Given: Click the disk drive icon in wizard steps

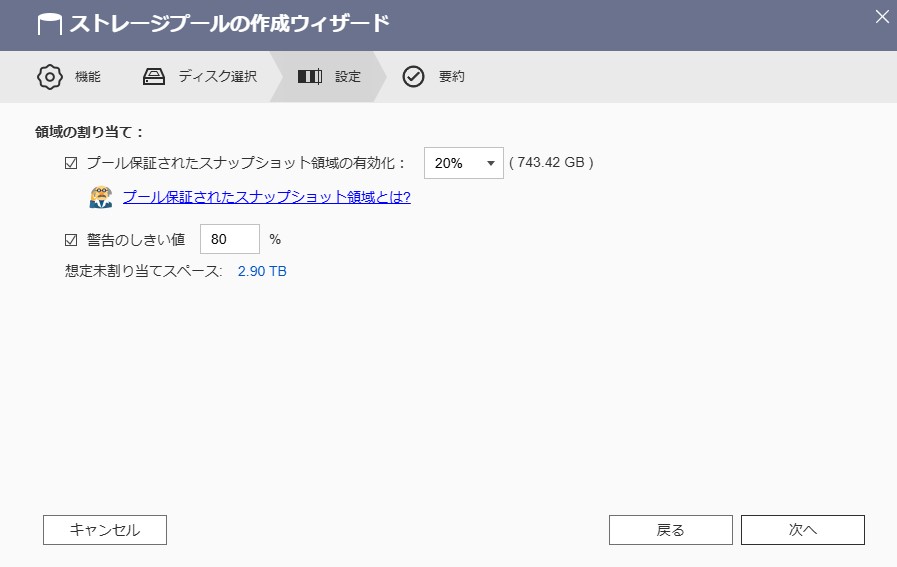Looking at the screenshot, I should coord(154,77).
